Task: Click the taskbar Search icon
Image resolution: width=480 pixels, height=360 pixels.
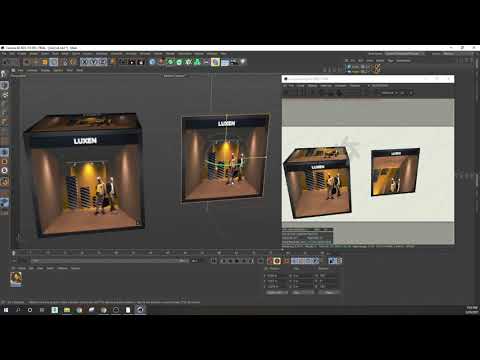Action: tap(18, 310)
